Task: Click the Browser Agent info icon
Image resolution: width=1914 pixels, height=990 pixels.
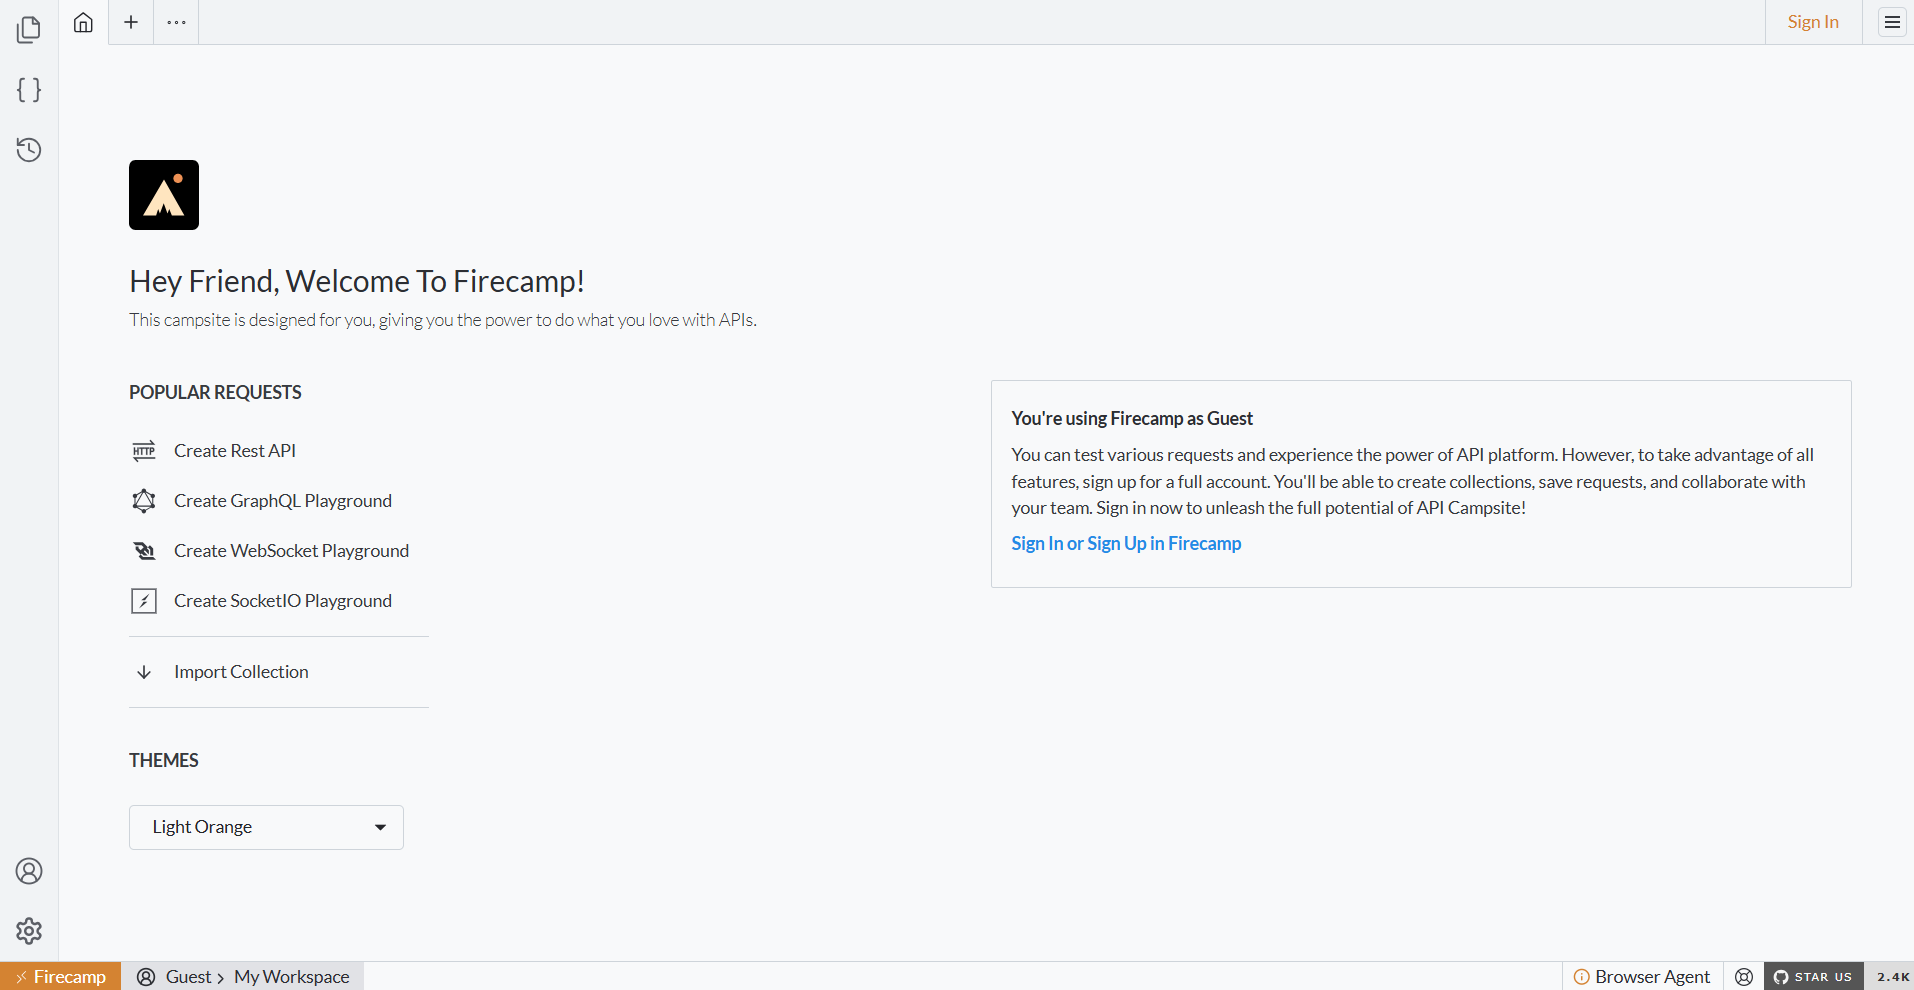Action: pos(1582,977)
